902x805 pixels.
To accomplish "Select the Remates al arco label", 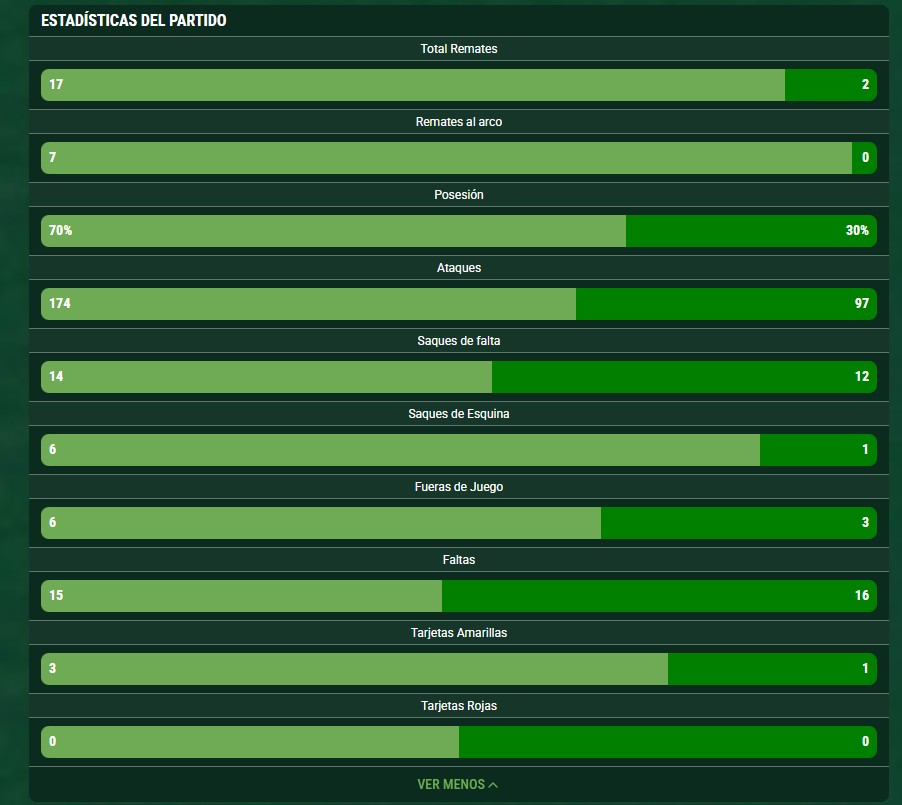I will tap(458, 122).
